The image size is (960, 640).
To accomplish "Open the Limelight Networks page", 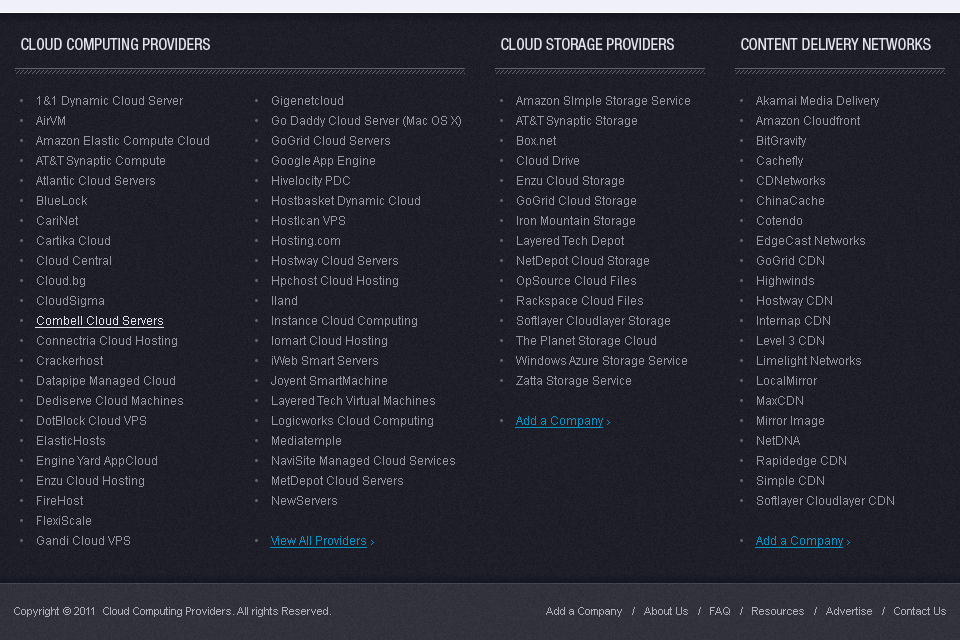I will tap(809, 360).
